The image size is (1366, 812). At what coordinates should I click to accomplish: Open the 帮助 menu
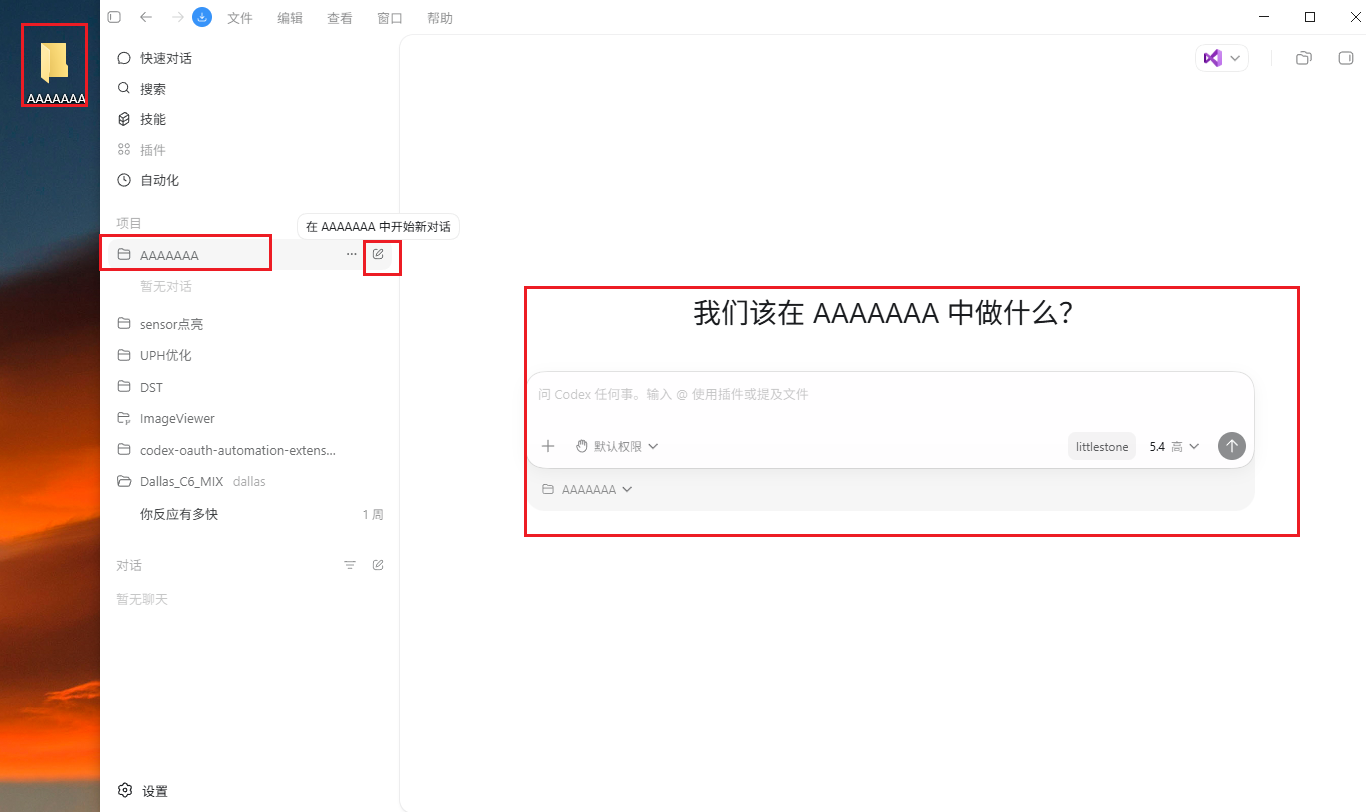(440, 18)
